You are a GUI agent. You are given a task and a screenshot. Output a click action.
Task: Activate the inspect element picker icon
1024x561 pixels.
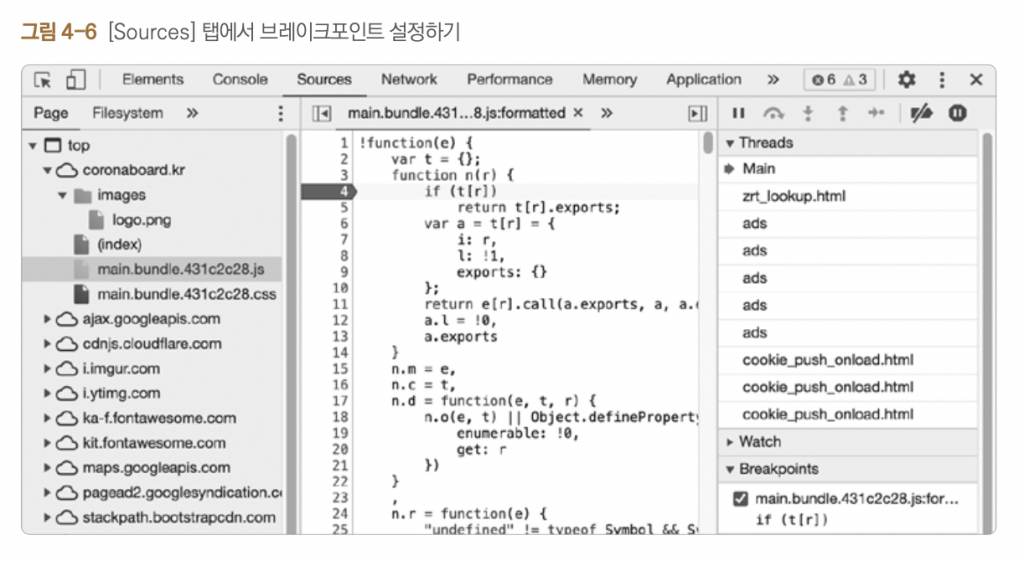tap(43, 80)
